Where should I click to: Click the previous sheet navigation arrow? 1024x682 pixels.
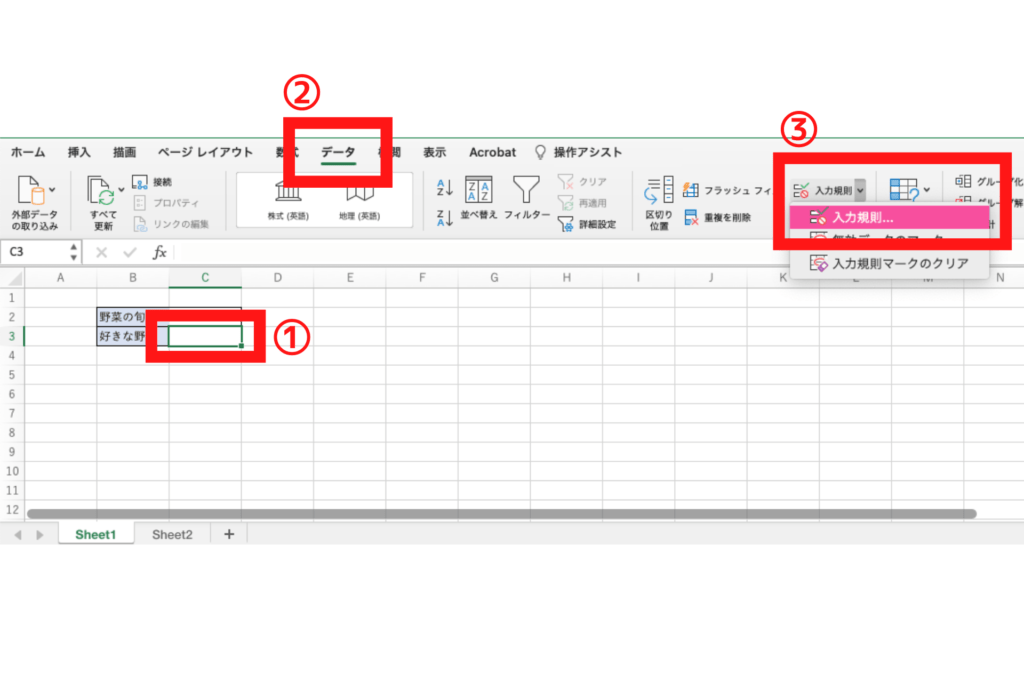pyautogui.click(x=18, y=535)
